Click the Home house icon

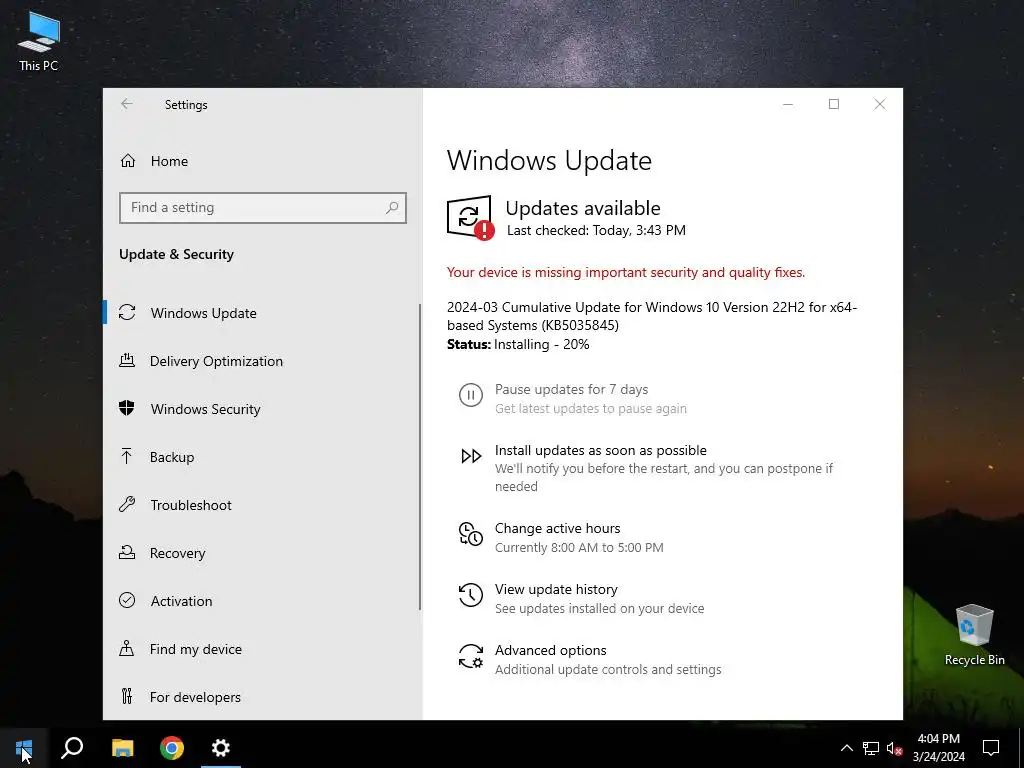128,161
